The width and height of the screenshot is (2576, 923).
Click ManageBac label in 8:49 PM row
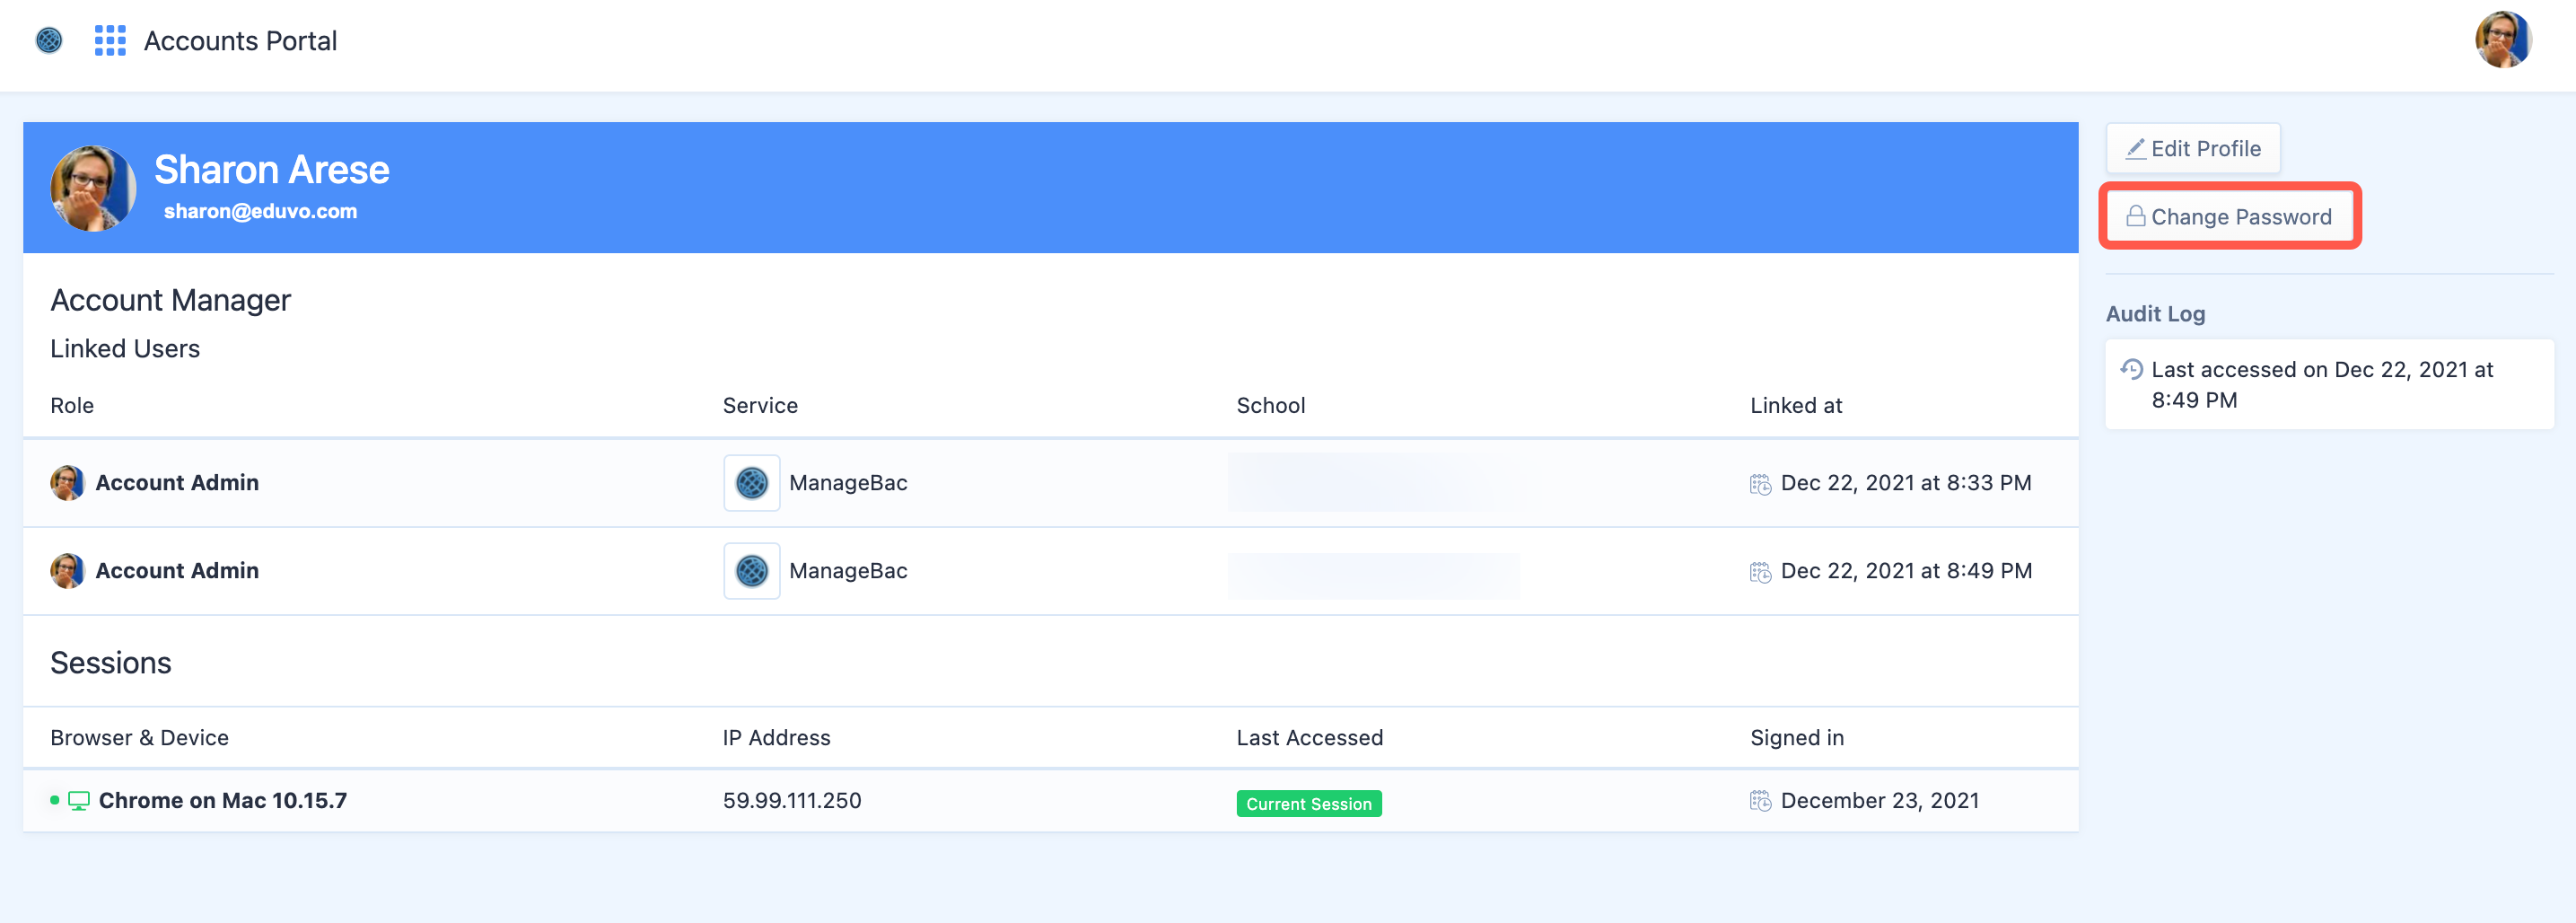click(848, 571)
